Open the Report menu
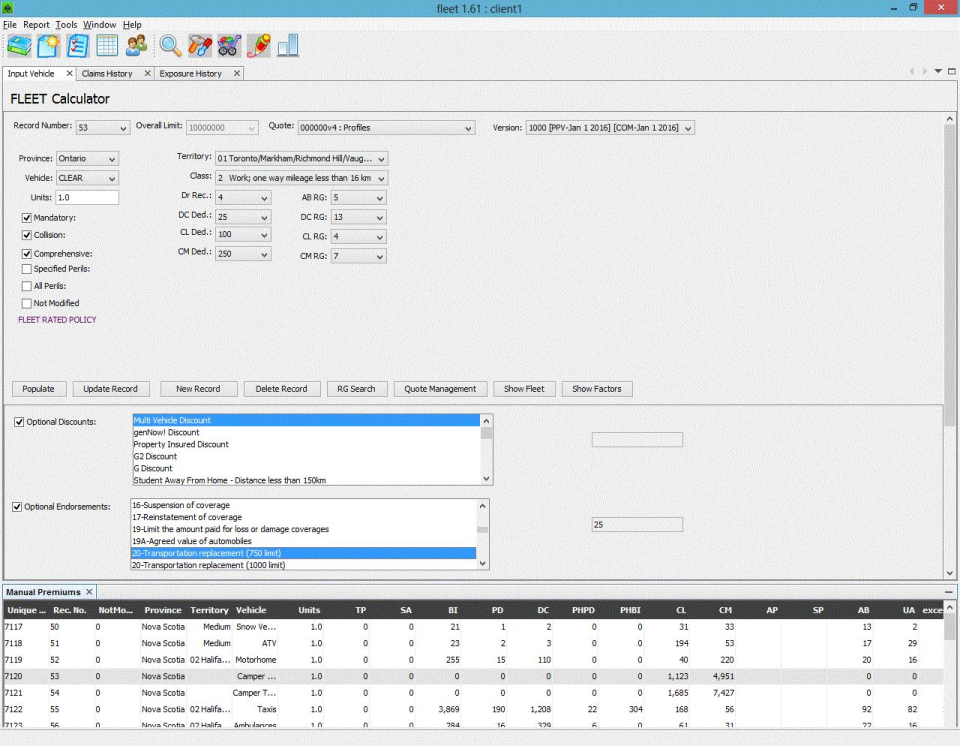 pyautogui.click(x=36, y=24)
